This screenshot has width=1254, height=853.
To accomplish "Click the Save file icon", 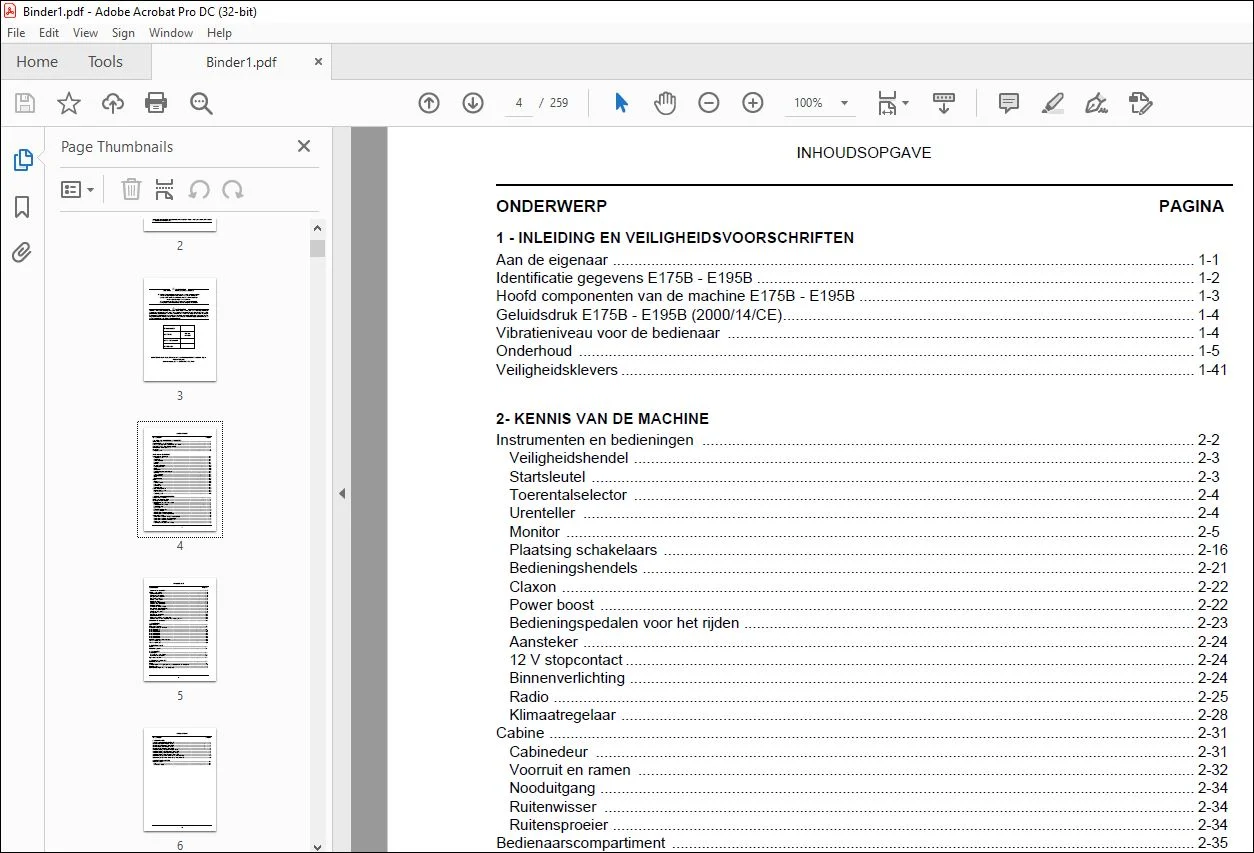I will pyautogui.click(x=25, y=103).
